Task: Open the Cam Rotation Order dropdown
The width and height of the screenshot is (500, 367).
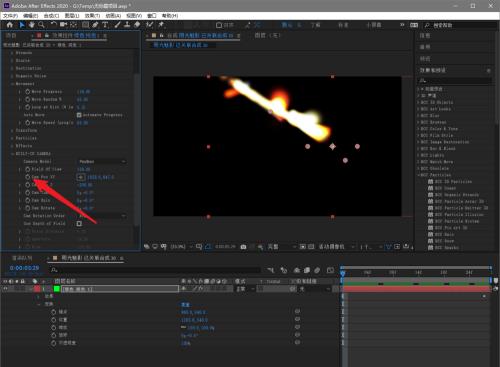Action: [102, 216]
